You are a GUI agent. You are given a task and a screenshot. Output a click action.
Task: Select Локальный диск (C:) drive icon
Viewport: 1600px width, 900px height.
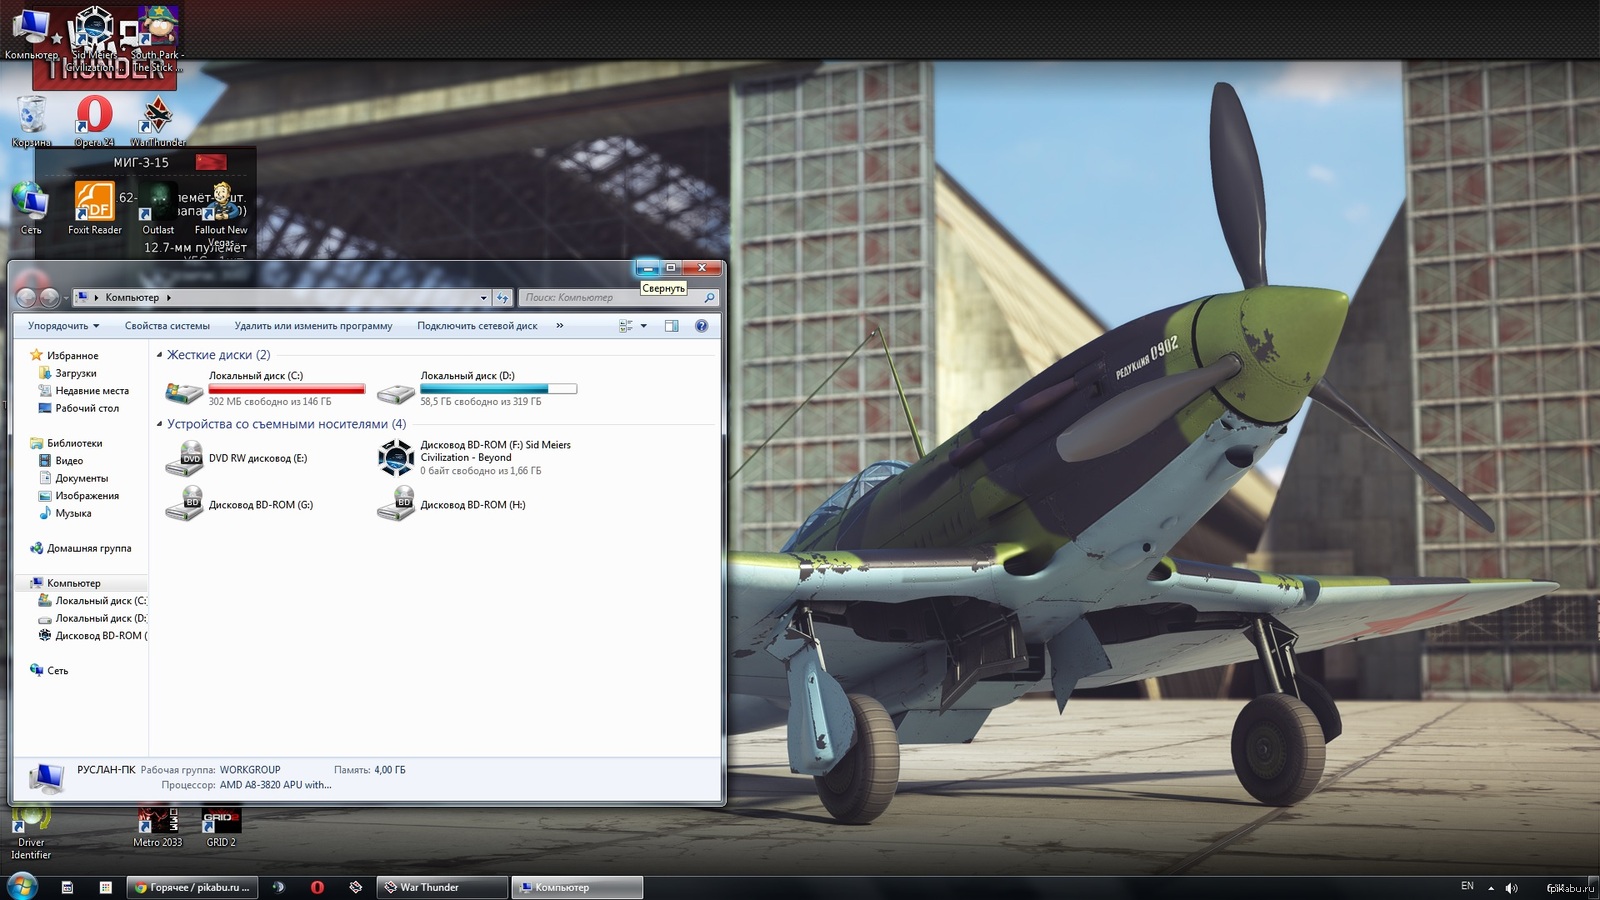(184, 390)
